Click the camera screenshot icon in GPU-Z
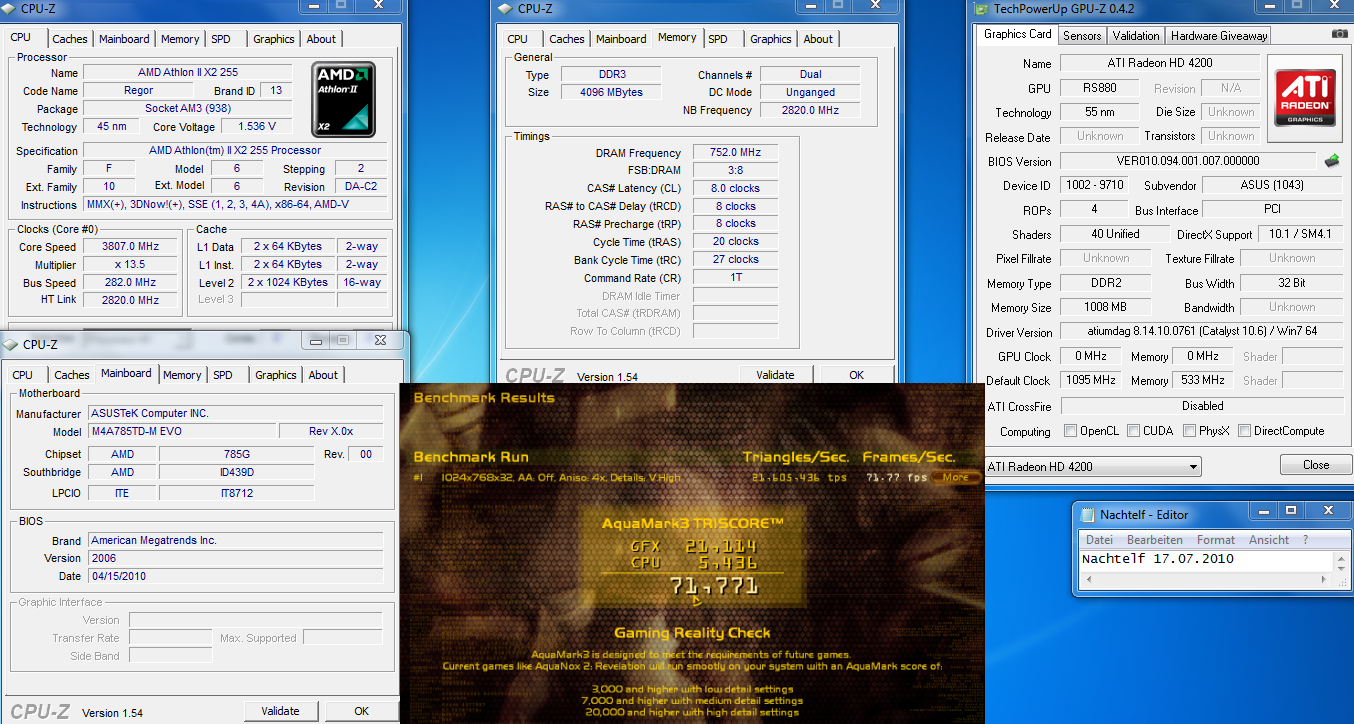The image size is (1354, 724). click(1339, 34)
